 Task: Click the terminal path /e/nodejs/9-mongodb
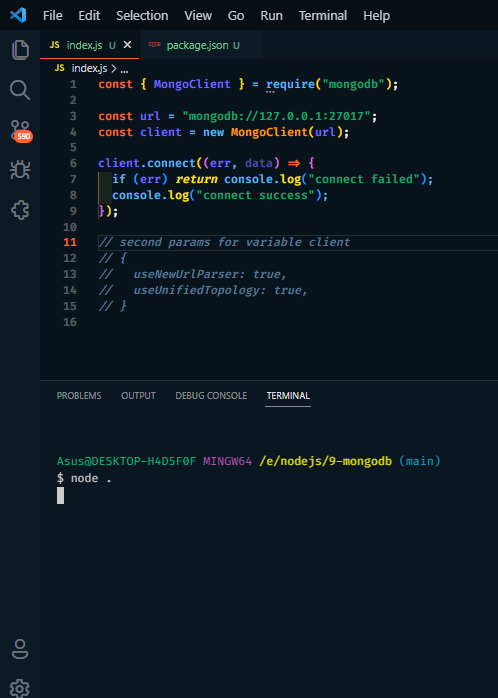[x=325, y=461]
